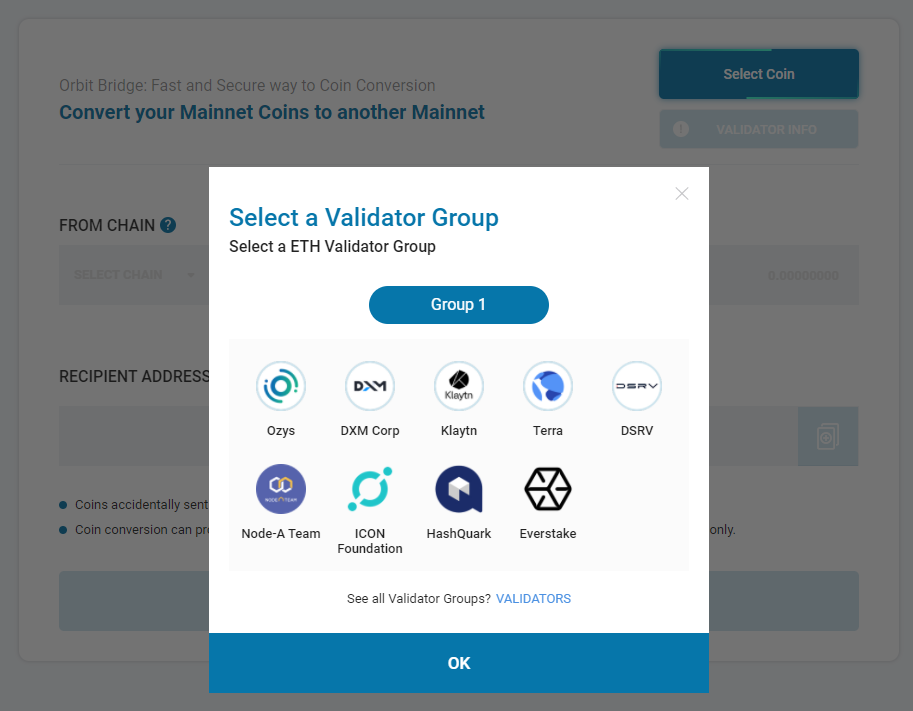Screen dimensions: 913x711
Task: Click the paste icon beside recipient address
Action: click(828, 436)
